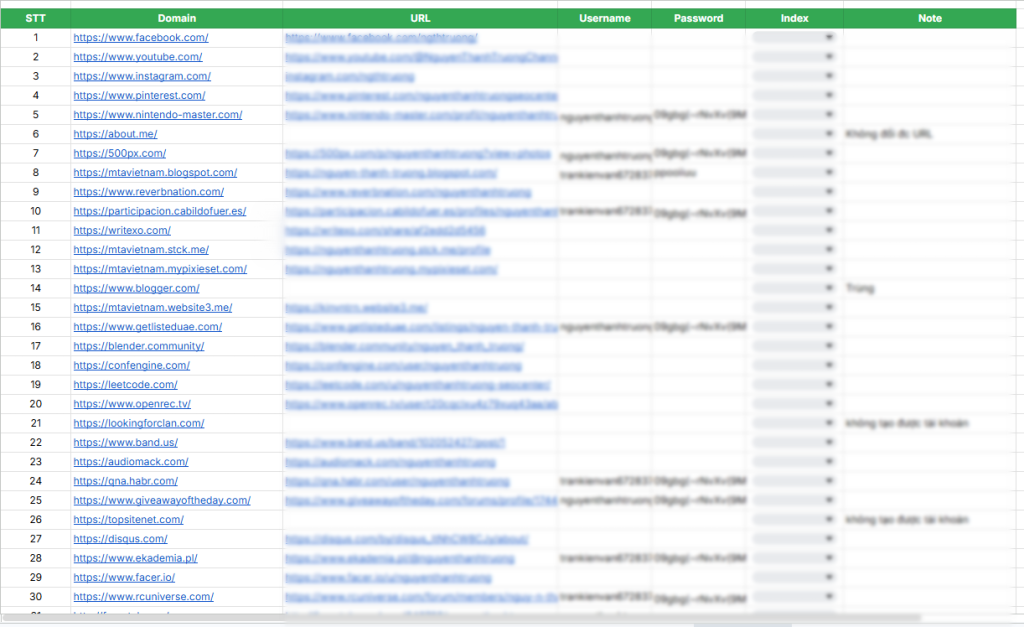The height and width of the screenshot is (627, 1024).
Task: Open the https://www.facebook.com/ domain link
Action: point(140,37)
